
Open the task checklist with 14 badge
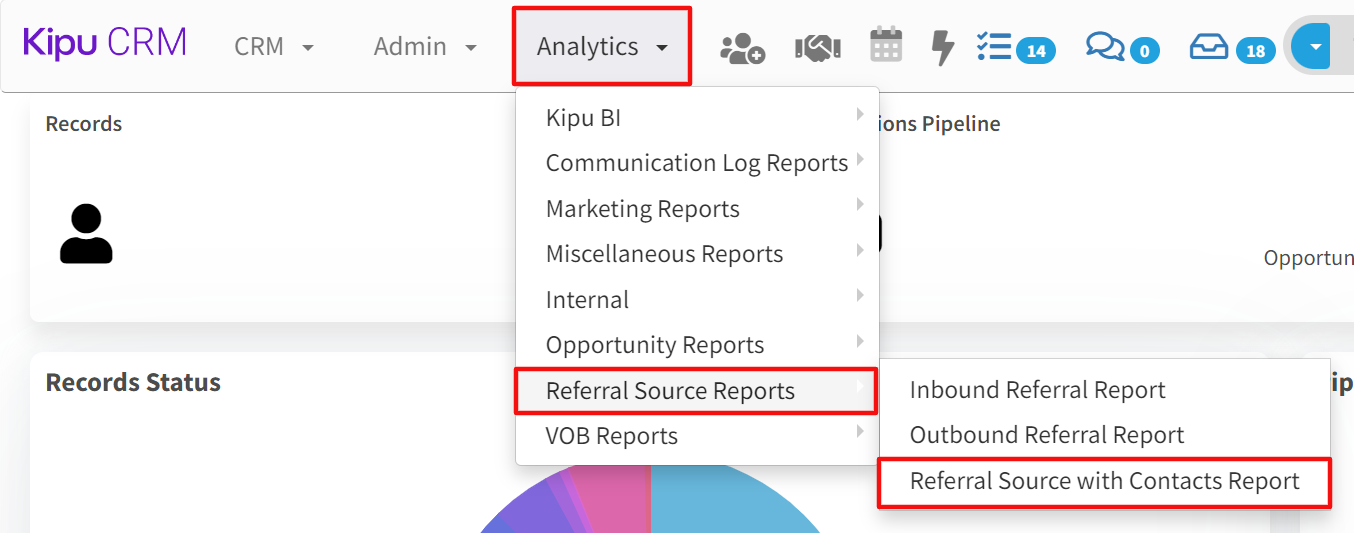point(1014,47)
